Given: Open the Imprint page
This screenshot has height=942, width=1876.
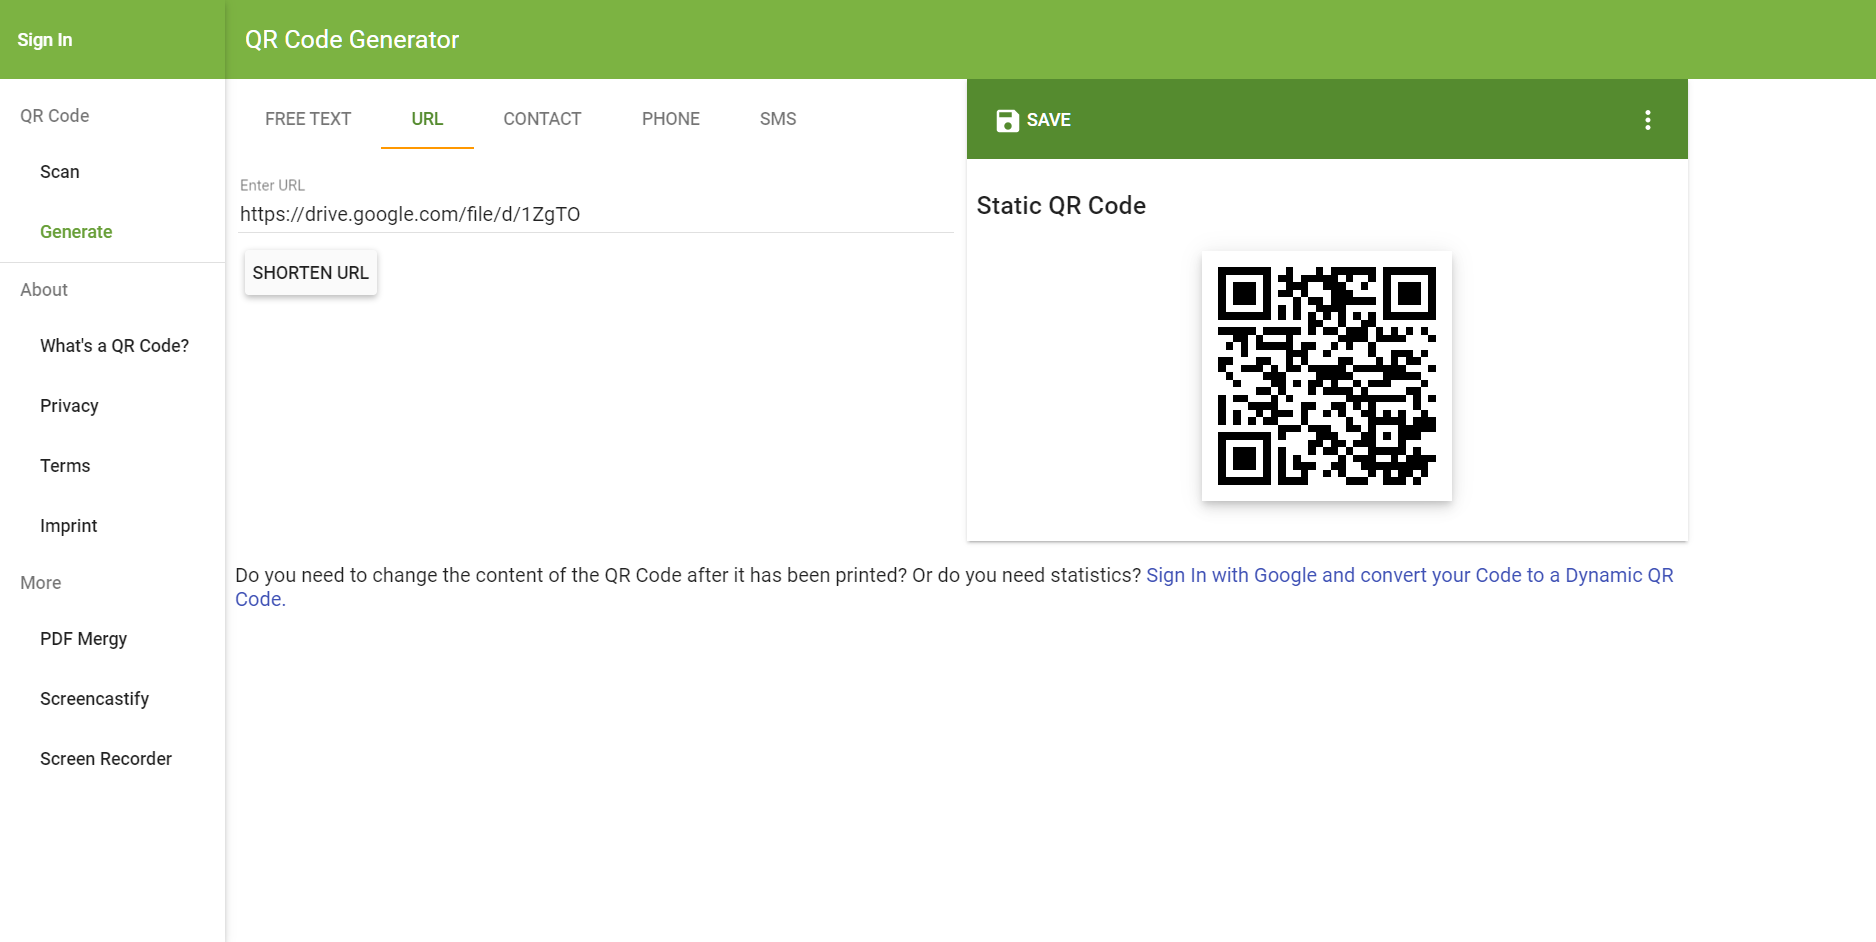Looking at the screenshot, I should pos(68,526).
